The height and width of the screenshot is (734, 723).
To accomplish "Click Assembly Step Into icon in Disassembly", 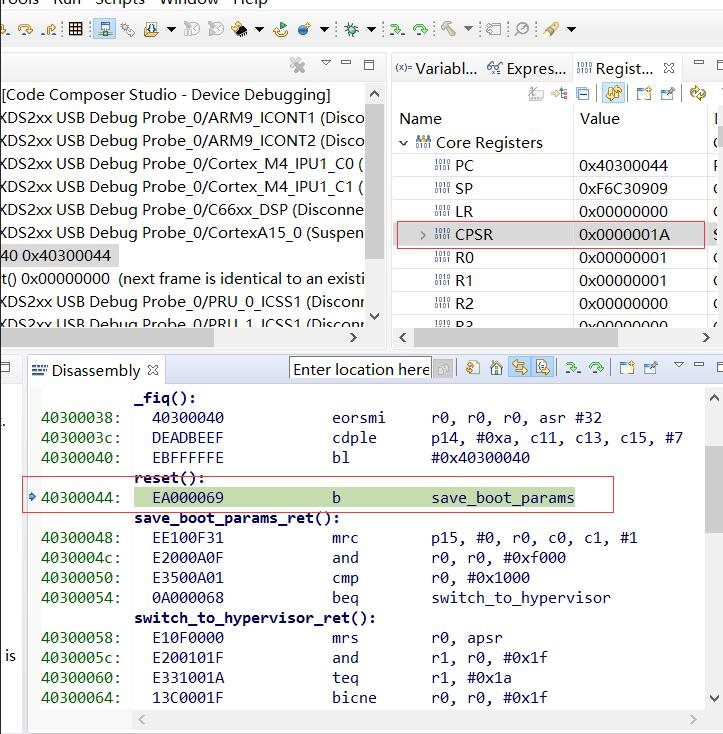I will click(x=573, y=368).
